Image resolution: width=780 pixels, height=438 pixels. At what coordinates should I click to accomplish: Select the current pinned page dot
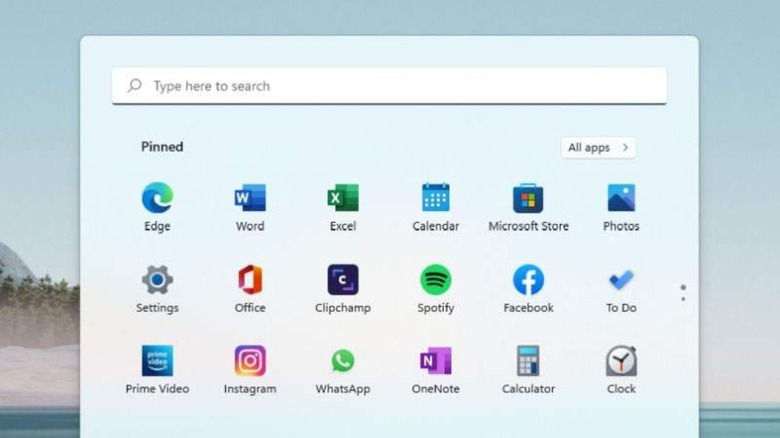[x=683, y=288]
